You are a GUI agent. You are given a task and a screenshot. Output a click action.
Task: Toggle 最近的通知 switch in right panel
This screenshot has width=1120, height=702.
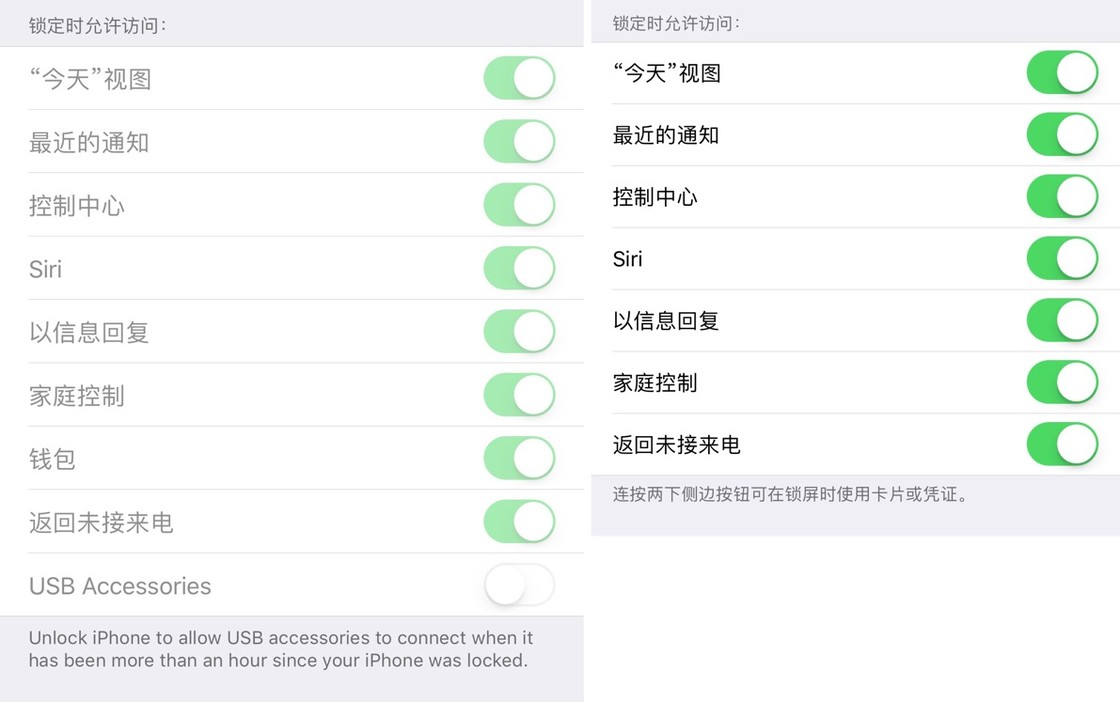point(1062,135)
